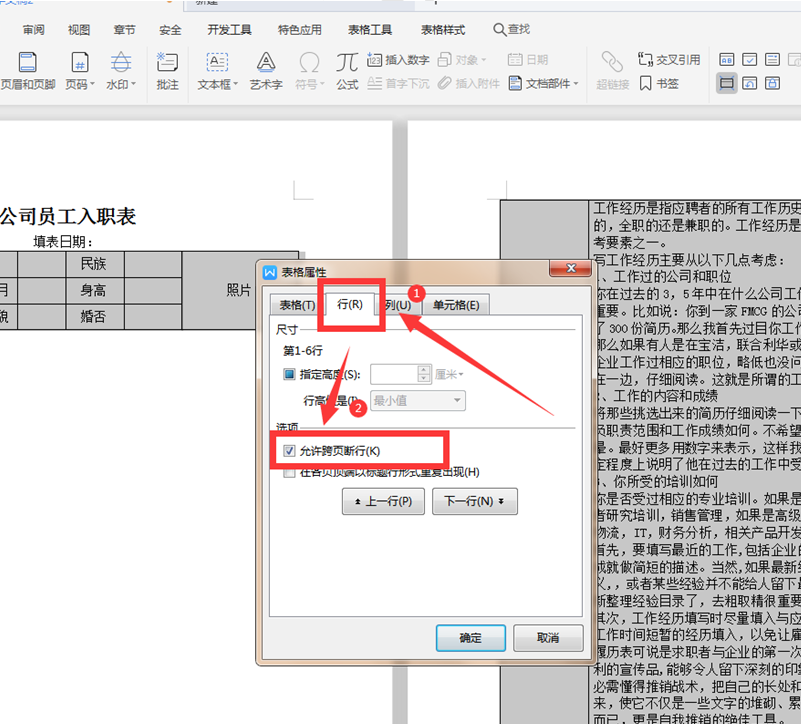Viewport: 801px width, 724px height.
Task: Open the Special Apps (特色应用) tab
Action: [x=299, y=30]
